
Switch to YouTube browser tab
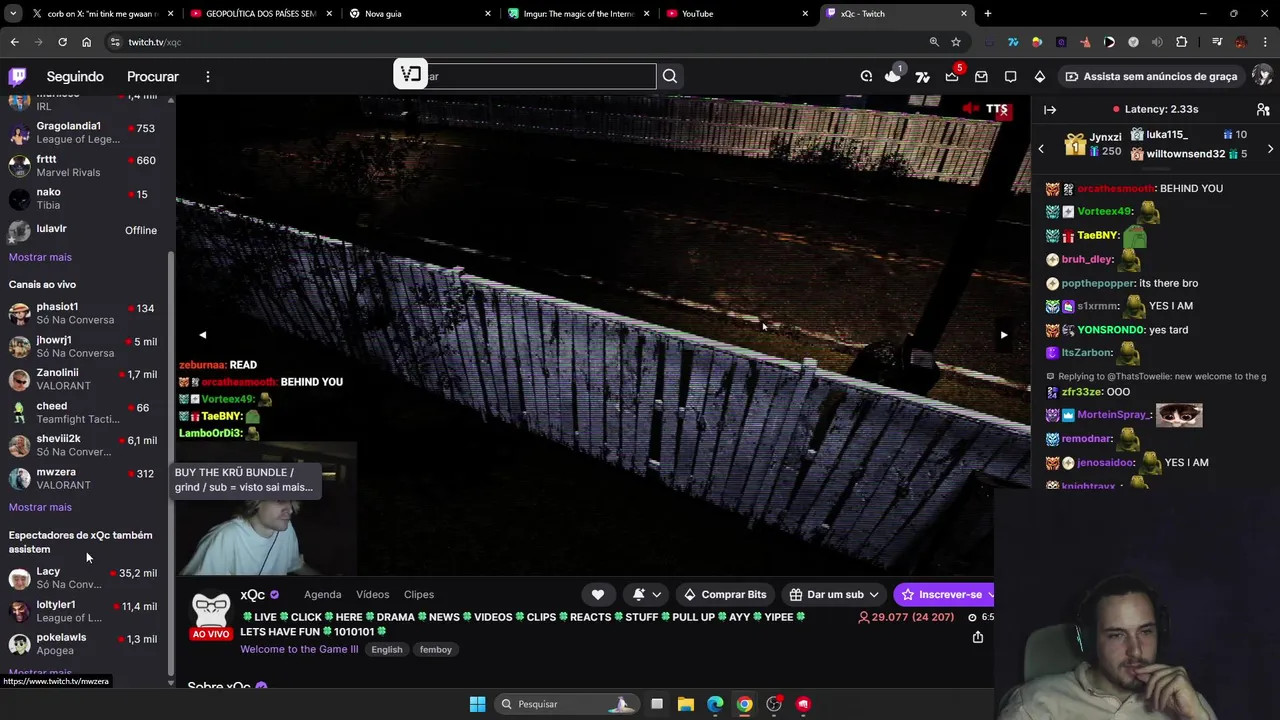click(x=737, y=14)
